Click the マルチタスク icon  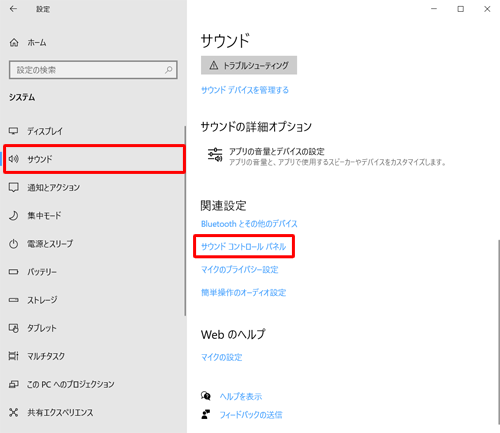click(x=13, y=356)
